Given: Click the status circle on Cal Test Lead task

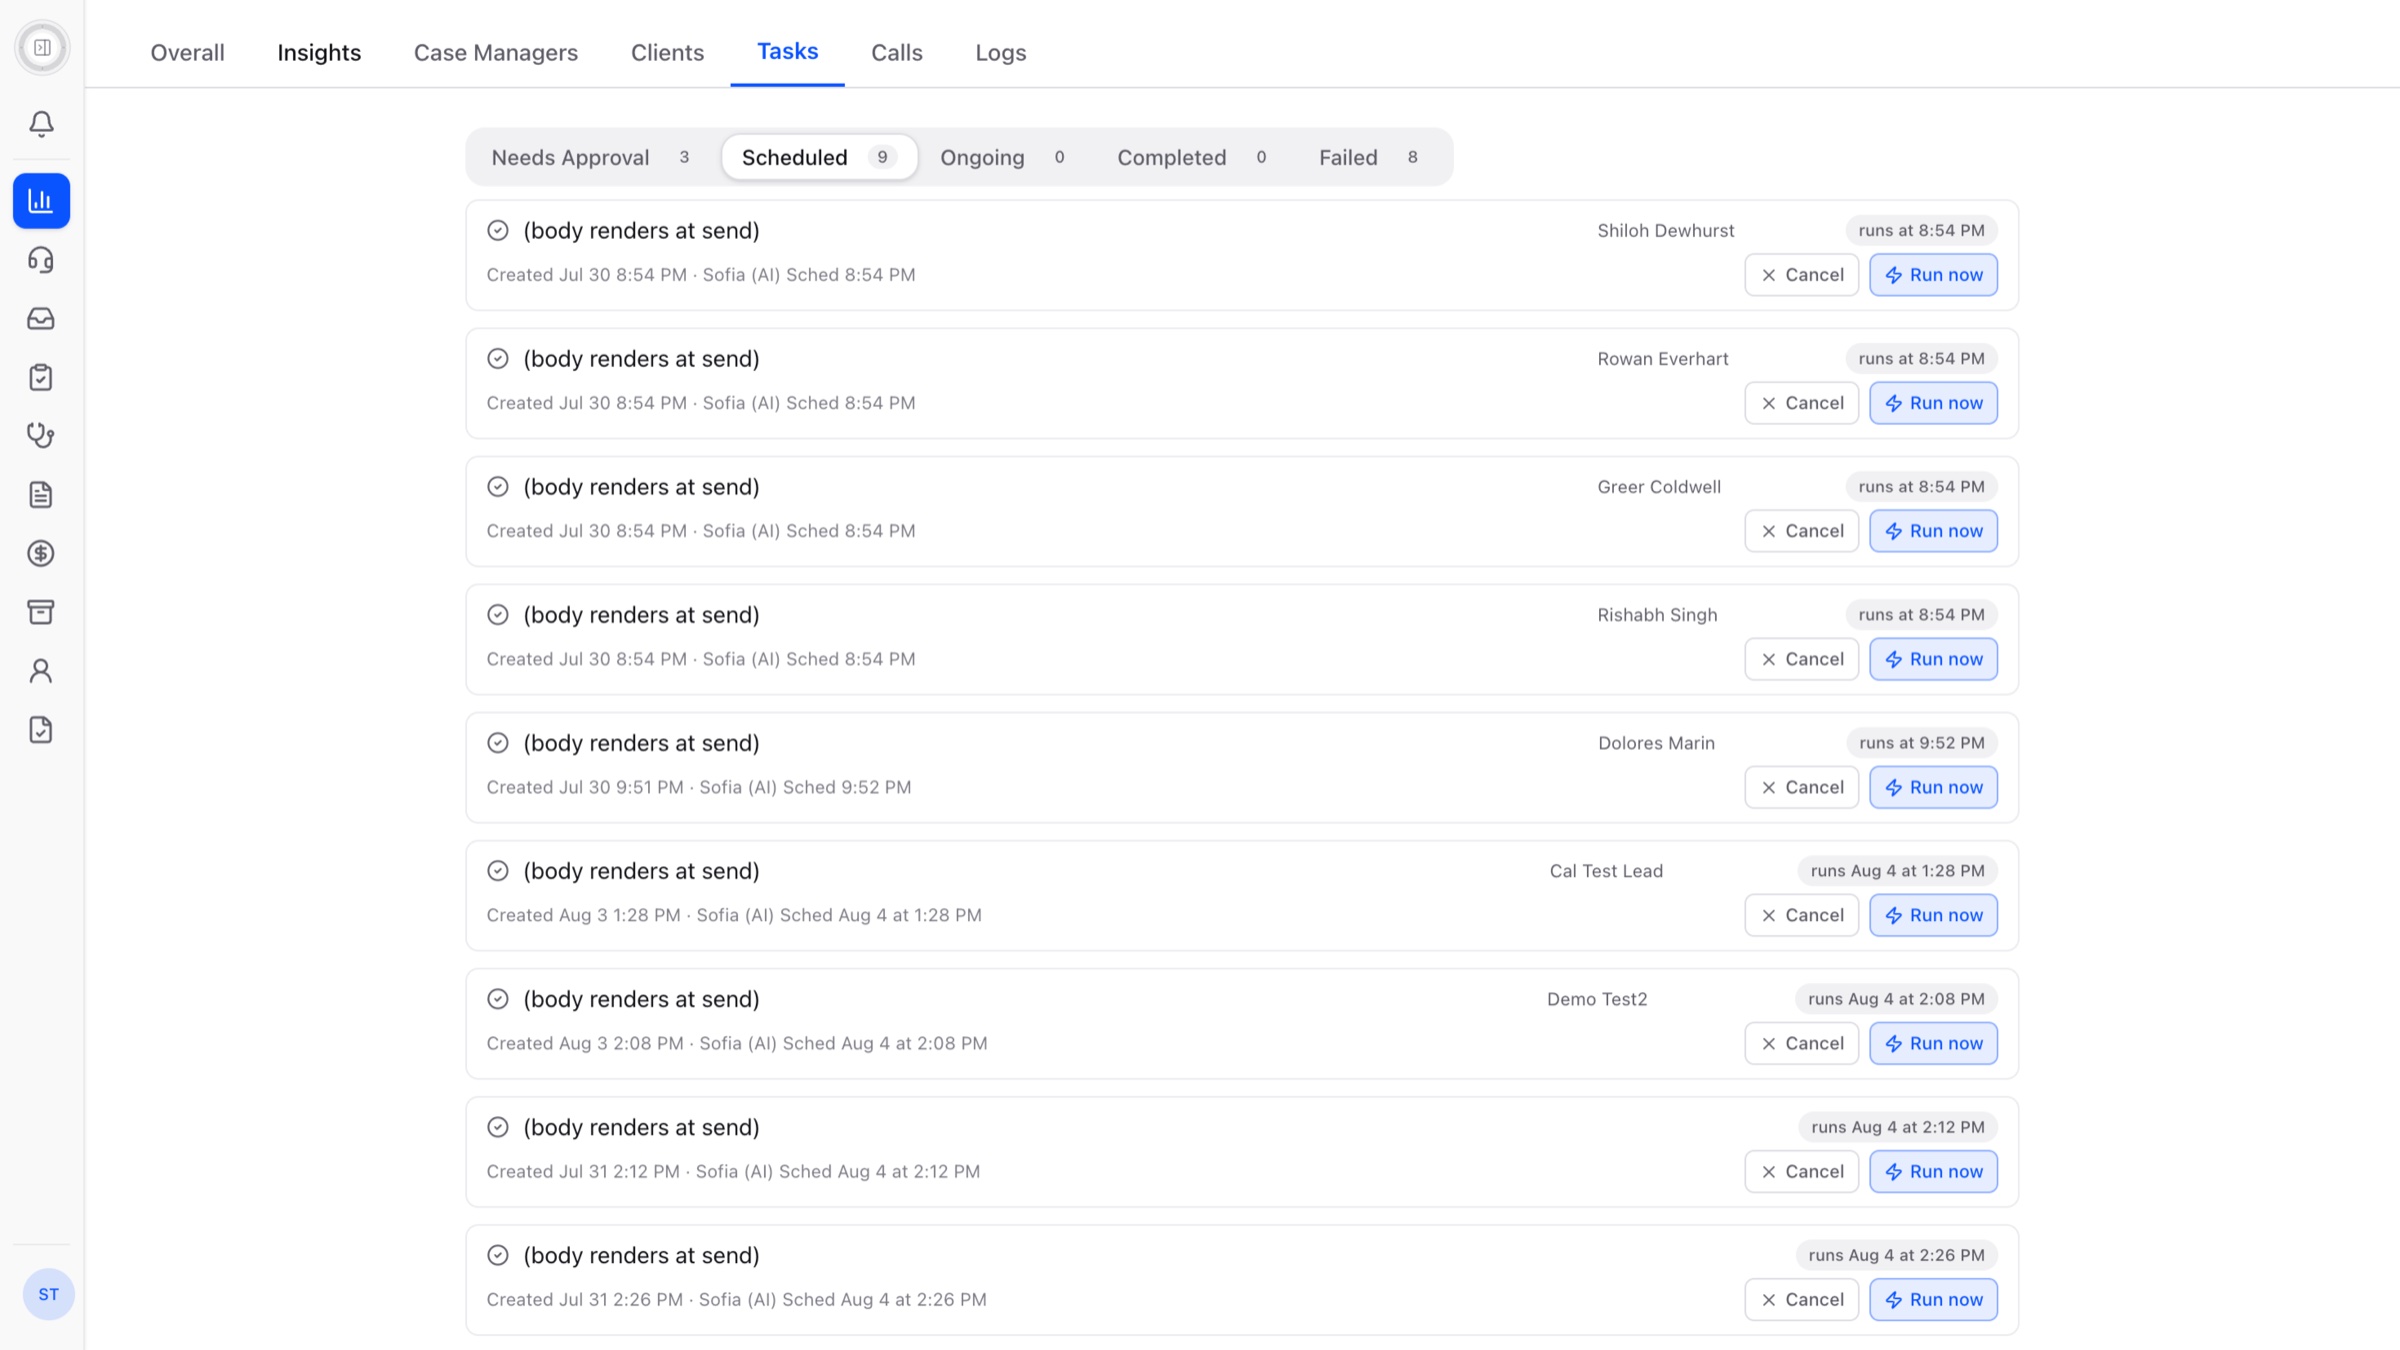Looking at the screenshot, I should click(x=498, y=871).
